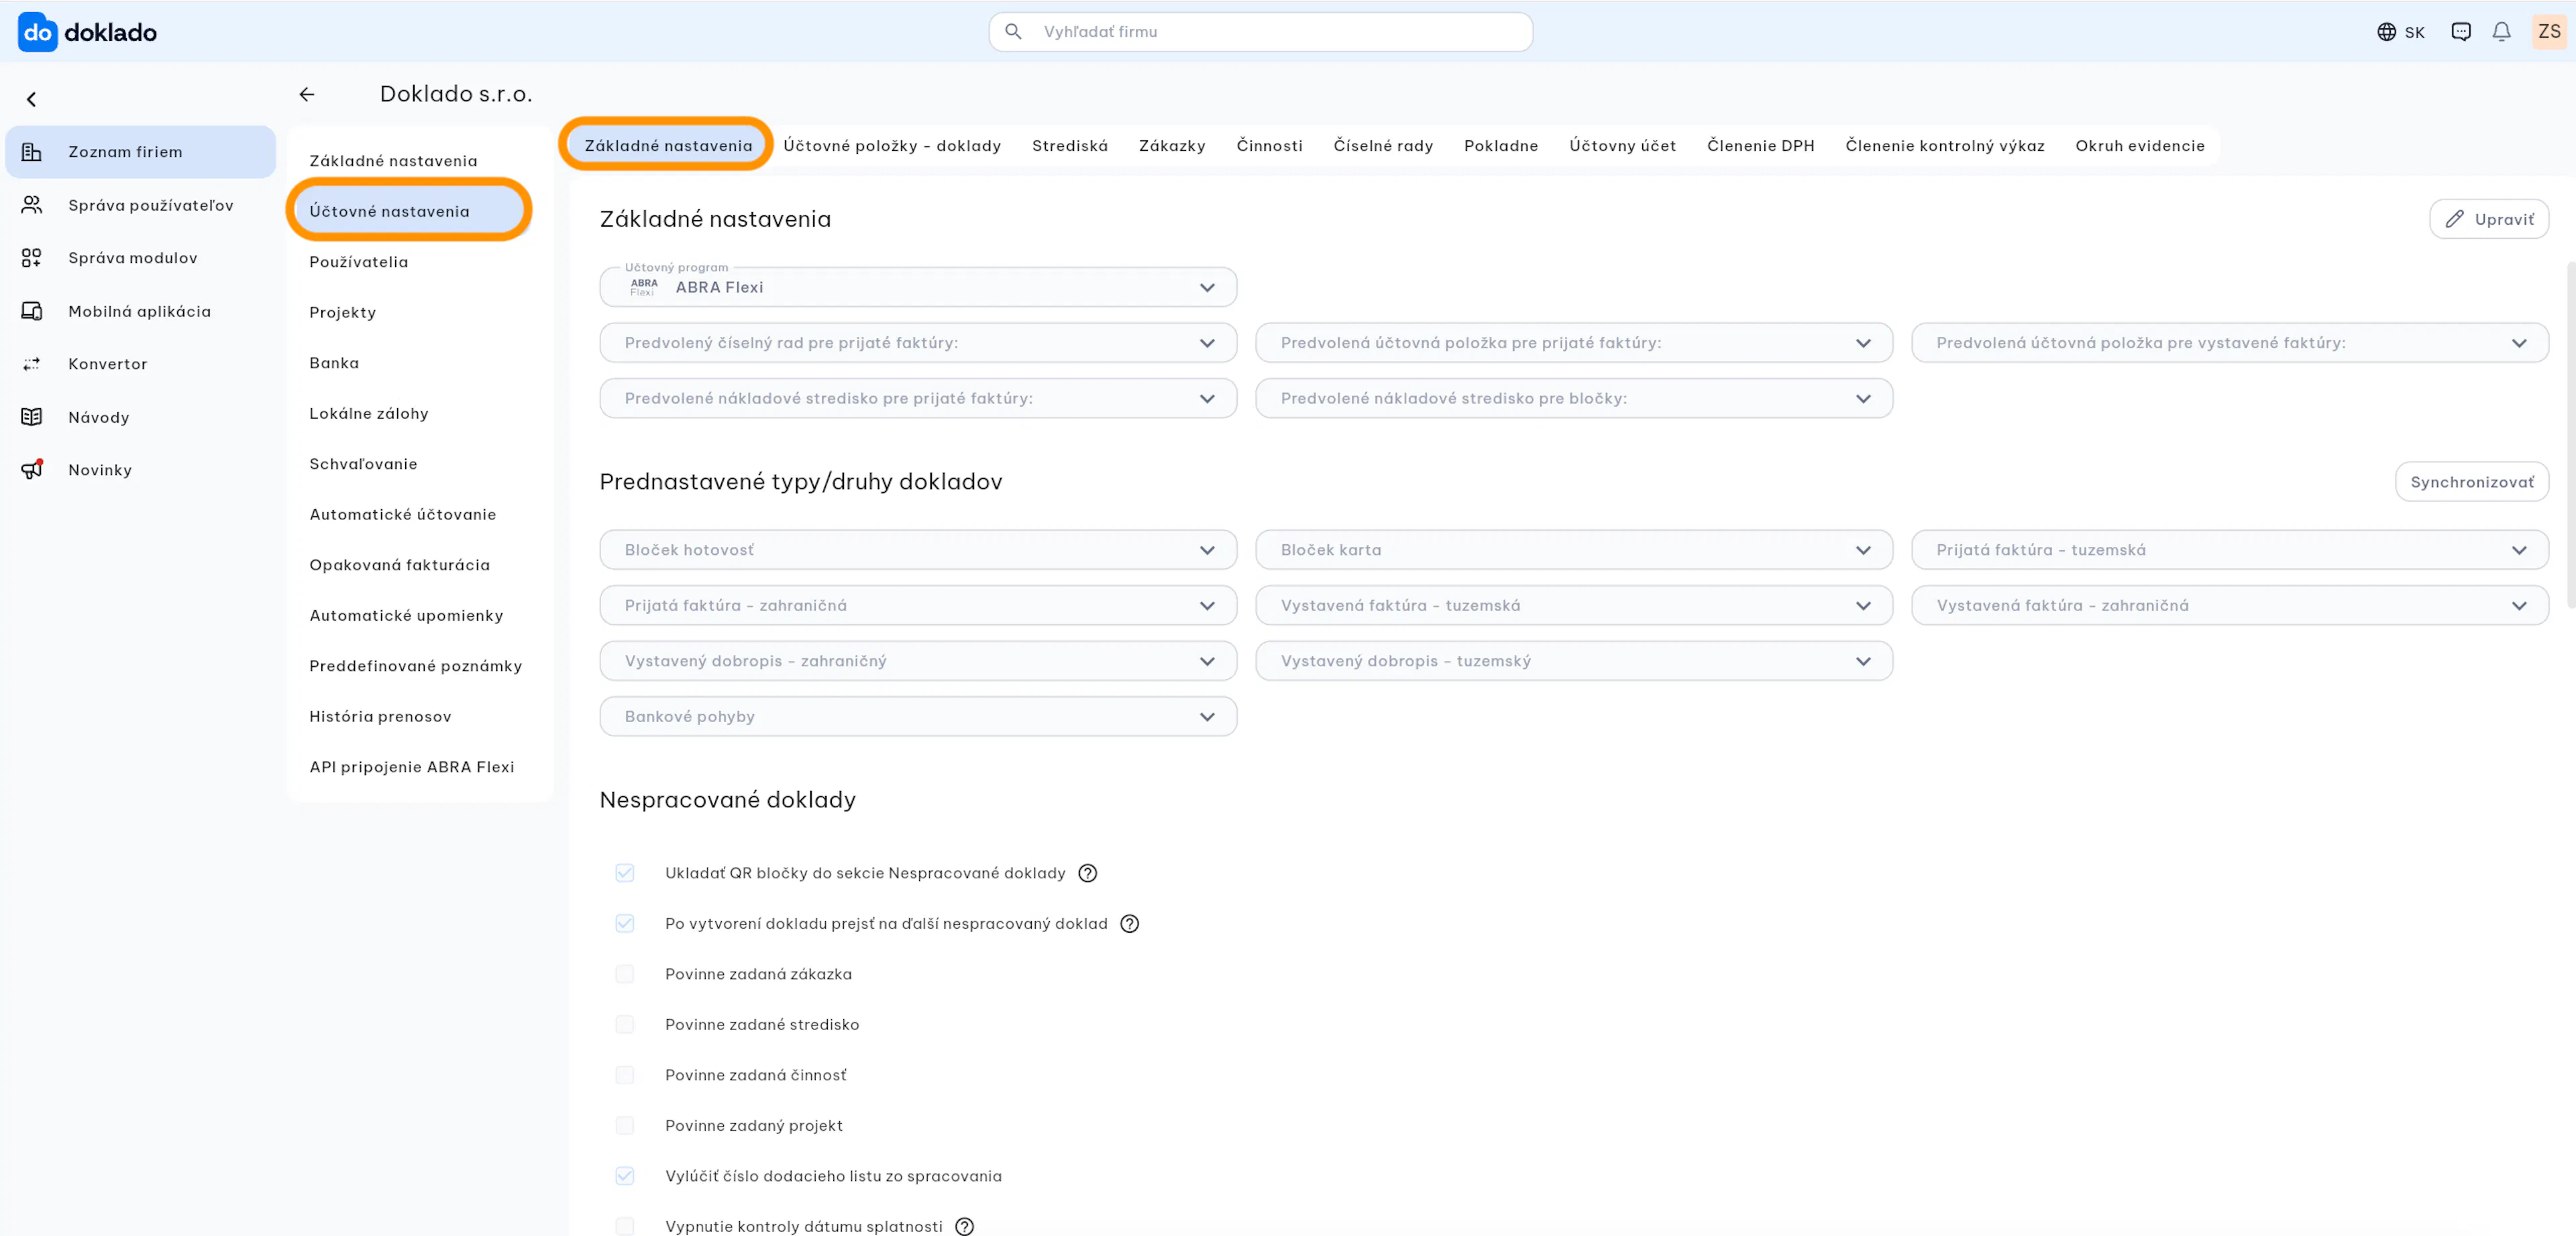Show help for Po vytvorení dokladu option
The width and height of the screenshot is (2576, 1236).
point(1129,924)
